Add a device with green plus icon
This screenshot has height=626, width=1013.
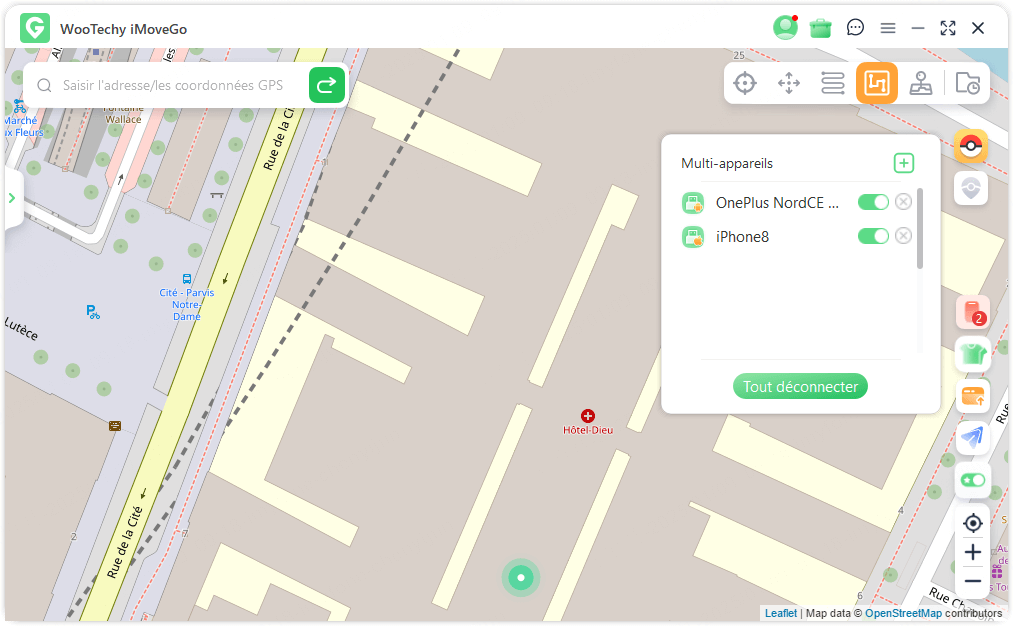(903, 163)
